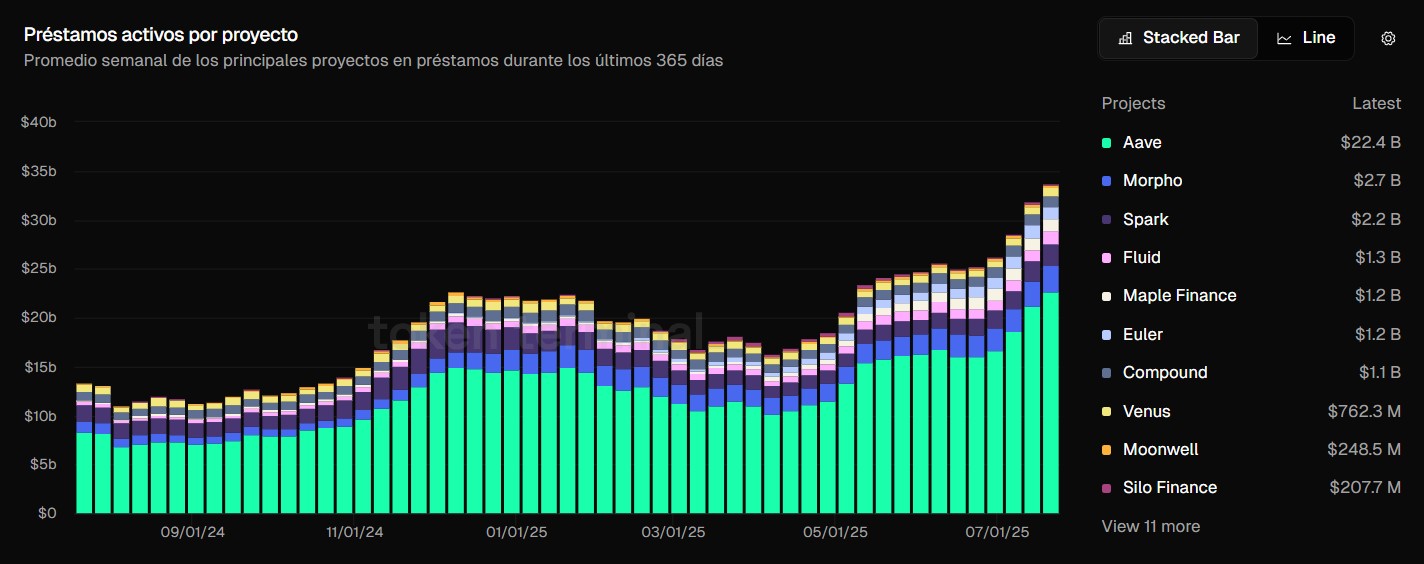This screenshot has width=1424, height=564.
Task: Open the chart settings gear icon
Action: click(x=1388, y=38)
